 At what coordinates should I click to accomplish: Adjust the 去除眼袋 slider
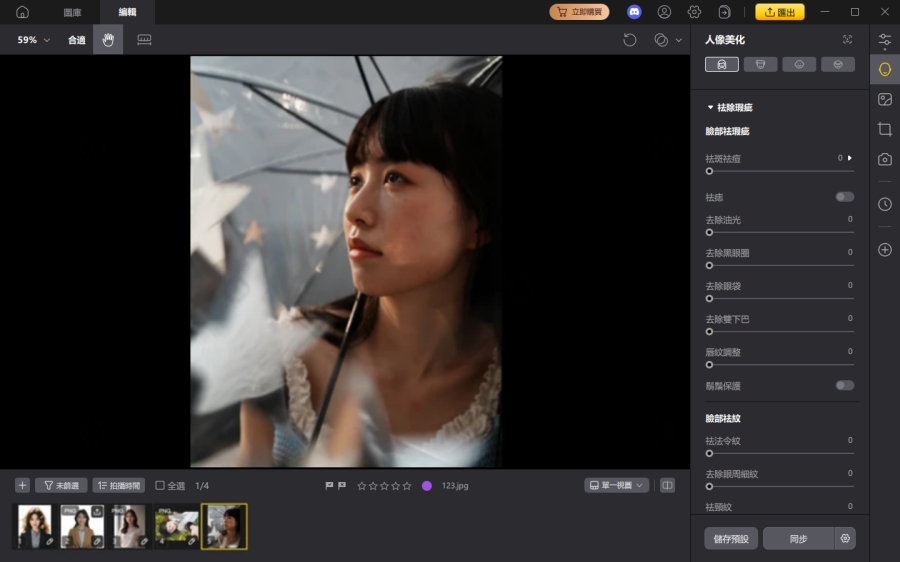(781, 299)
